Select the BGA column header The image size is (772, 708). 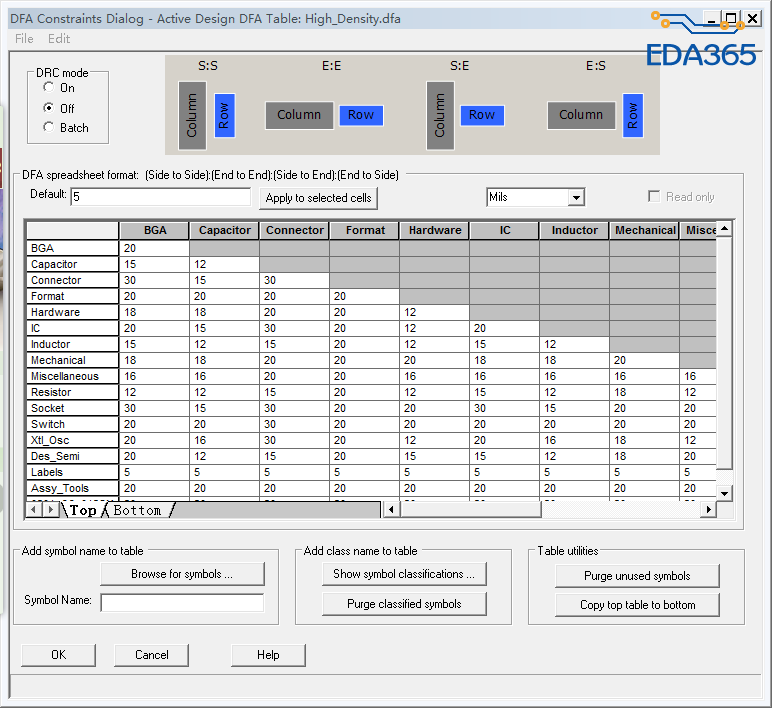click(x=155, y=230)
